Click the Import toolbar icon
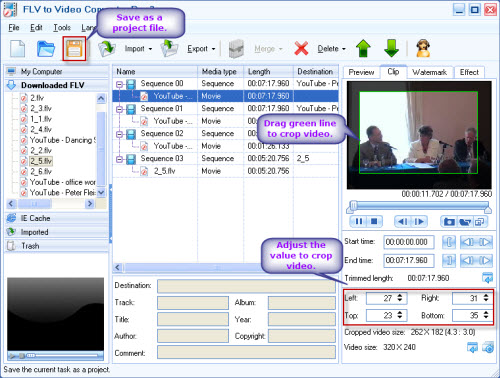This screenshot has height=378, width=500. [107, 49]
